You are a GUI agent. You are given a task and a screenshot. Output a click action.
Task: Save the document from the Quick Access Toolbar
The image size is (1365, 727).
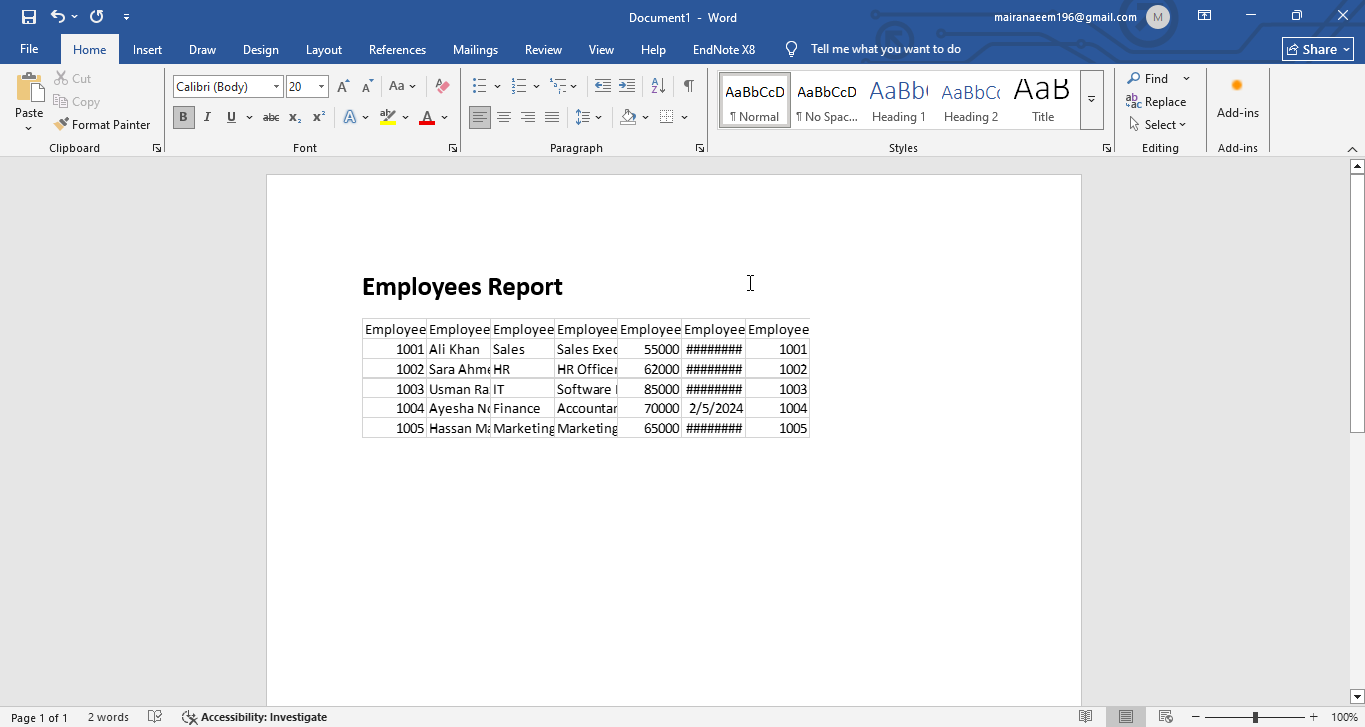point(29,17)
